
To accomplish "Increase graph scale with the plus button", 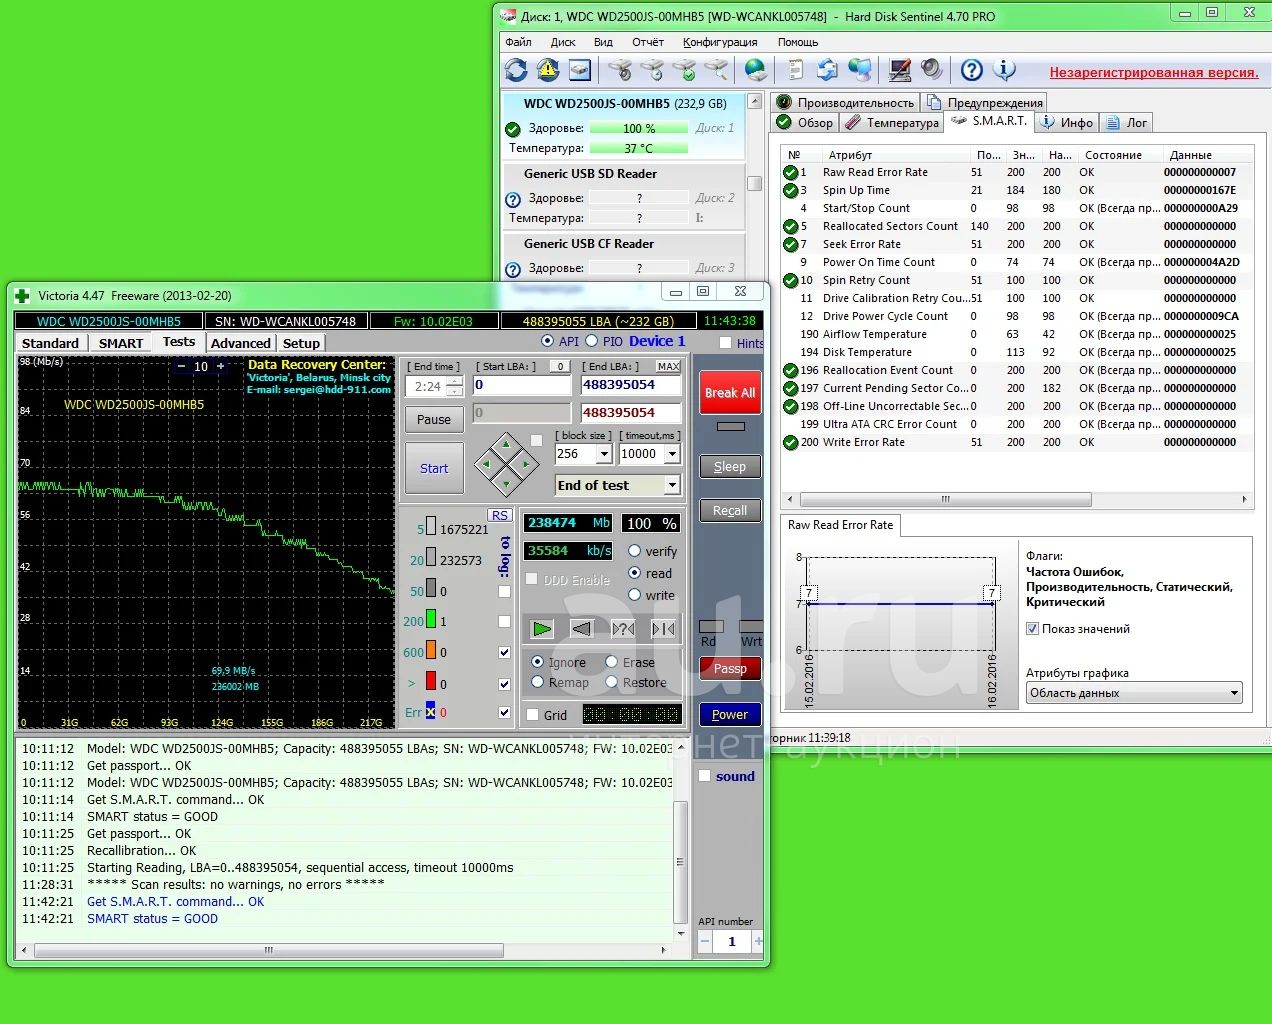I will (x=221, y=366).
